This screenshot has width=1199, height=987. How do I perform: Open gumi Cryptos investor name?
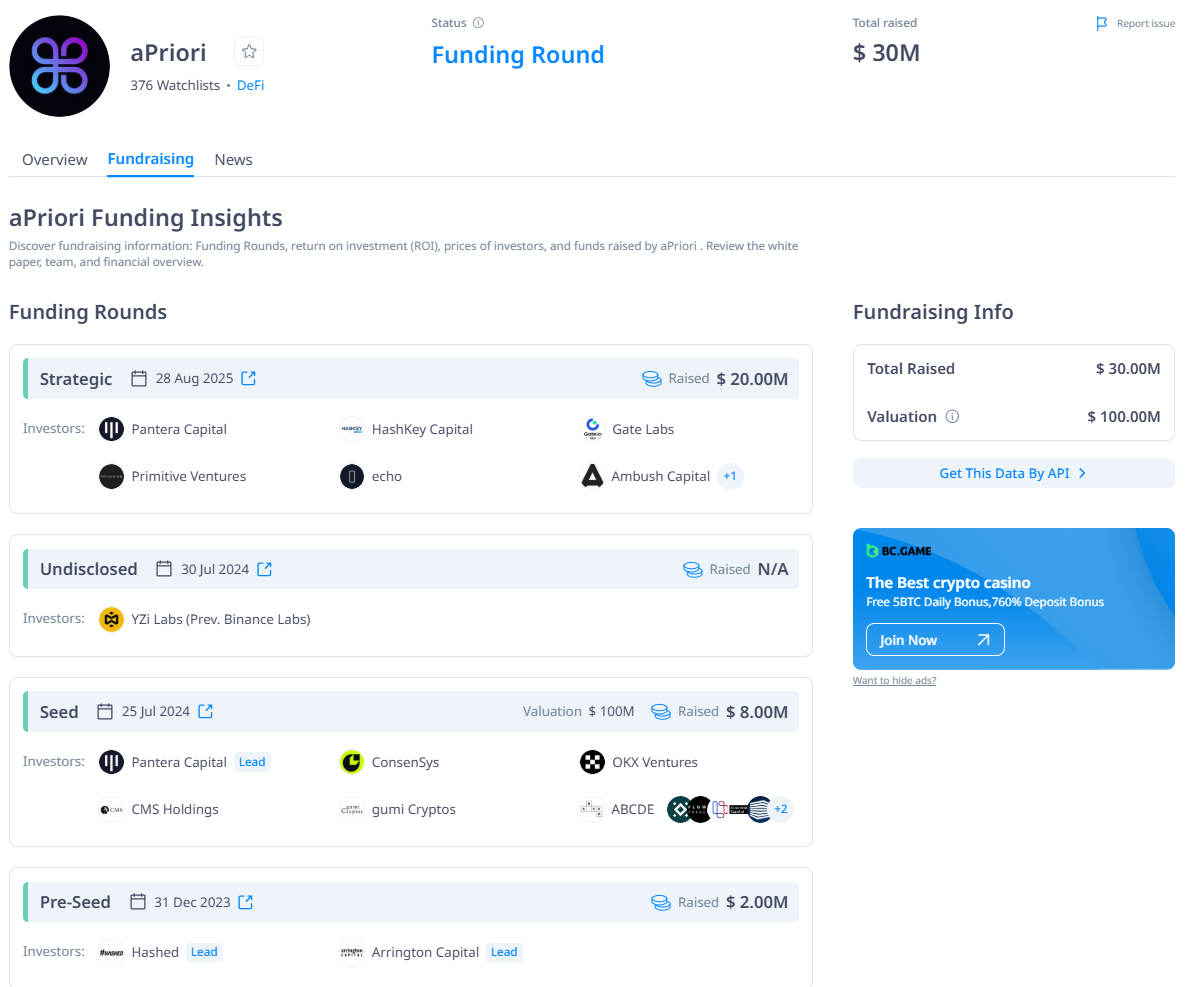pyautogui.click(x=414, y=810)
